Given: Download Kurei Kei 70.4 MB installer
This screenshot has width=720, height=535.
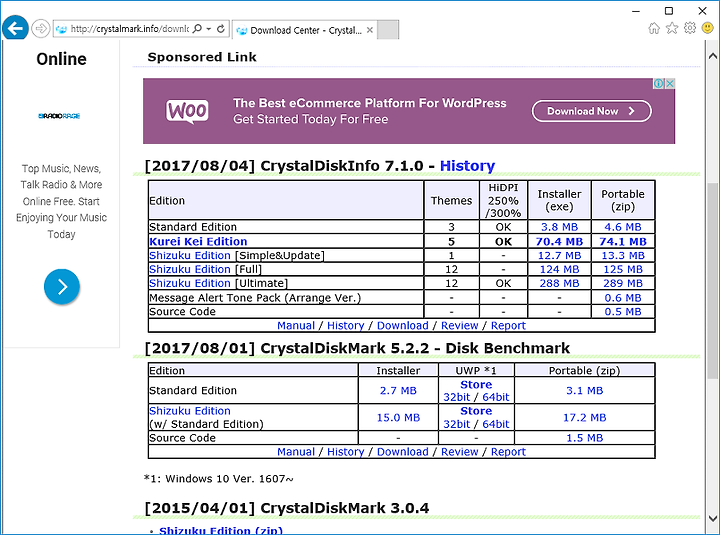Looking at the screenshot, I should [559, 242].
